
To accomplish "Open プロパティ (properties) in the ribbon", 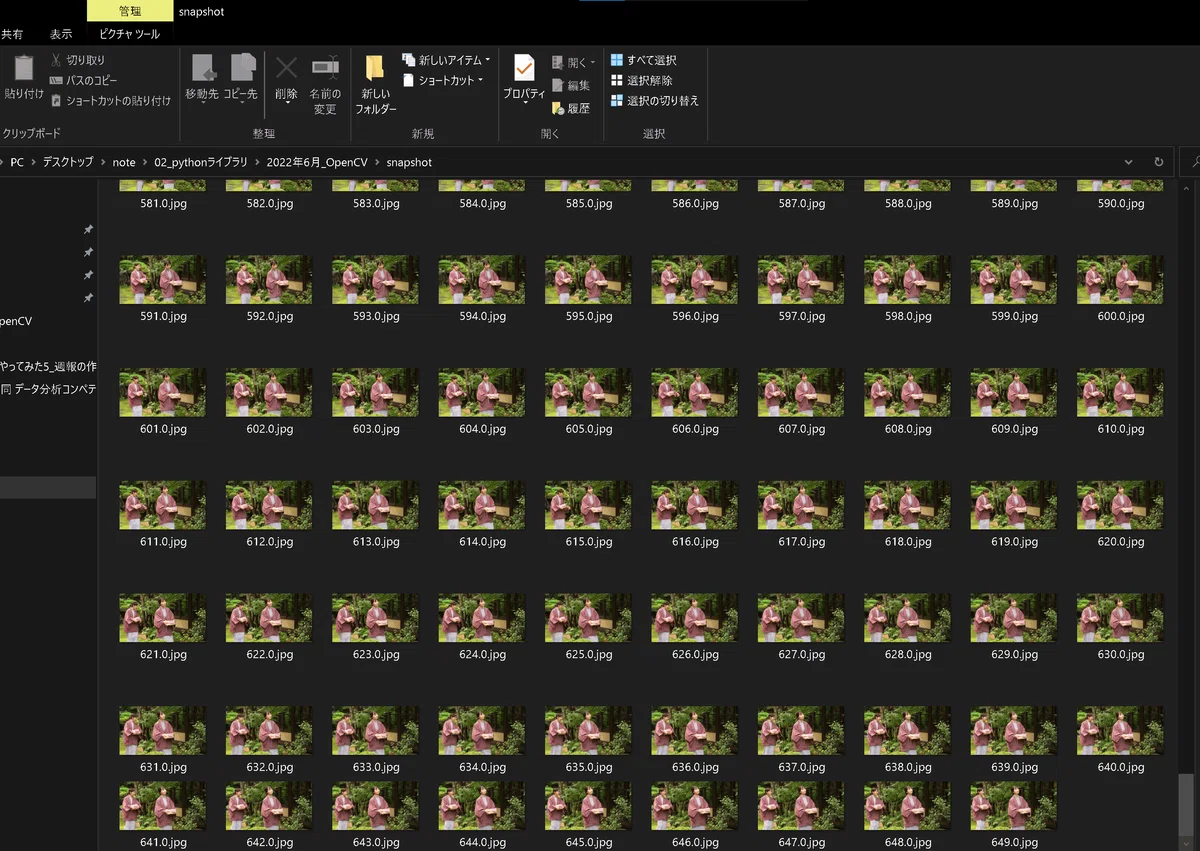I will [524, 77].
